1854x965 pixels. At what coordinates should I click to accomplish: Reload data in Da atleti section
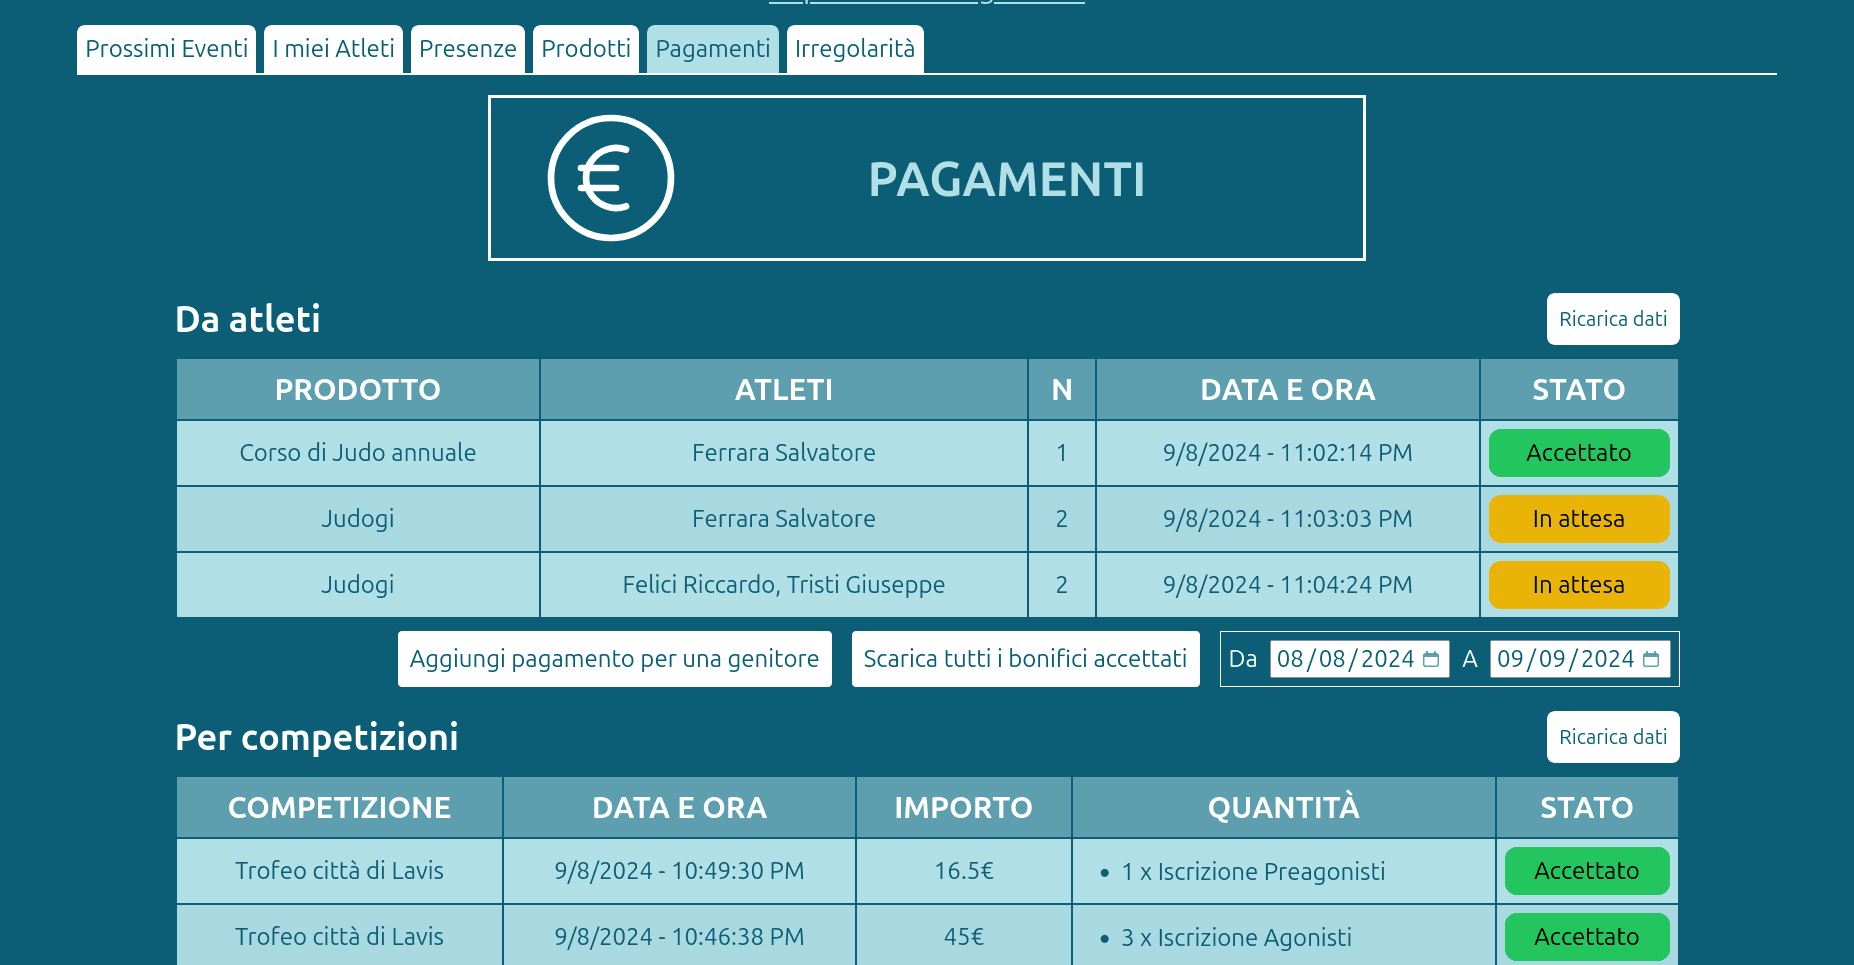(x=1612, y=319)
